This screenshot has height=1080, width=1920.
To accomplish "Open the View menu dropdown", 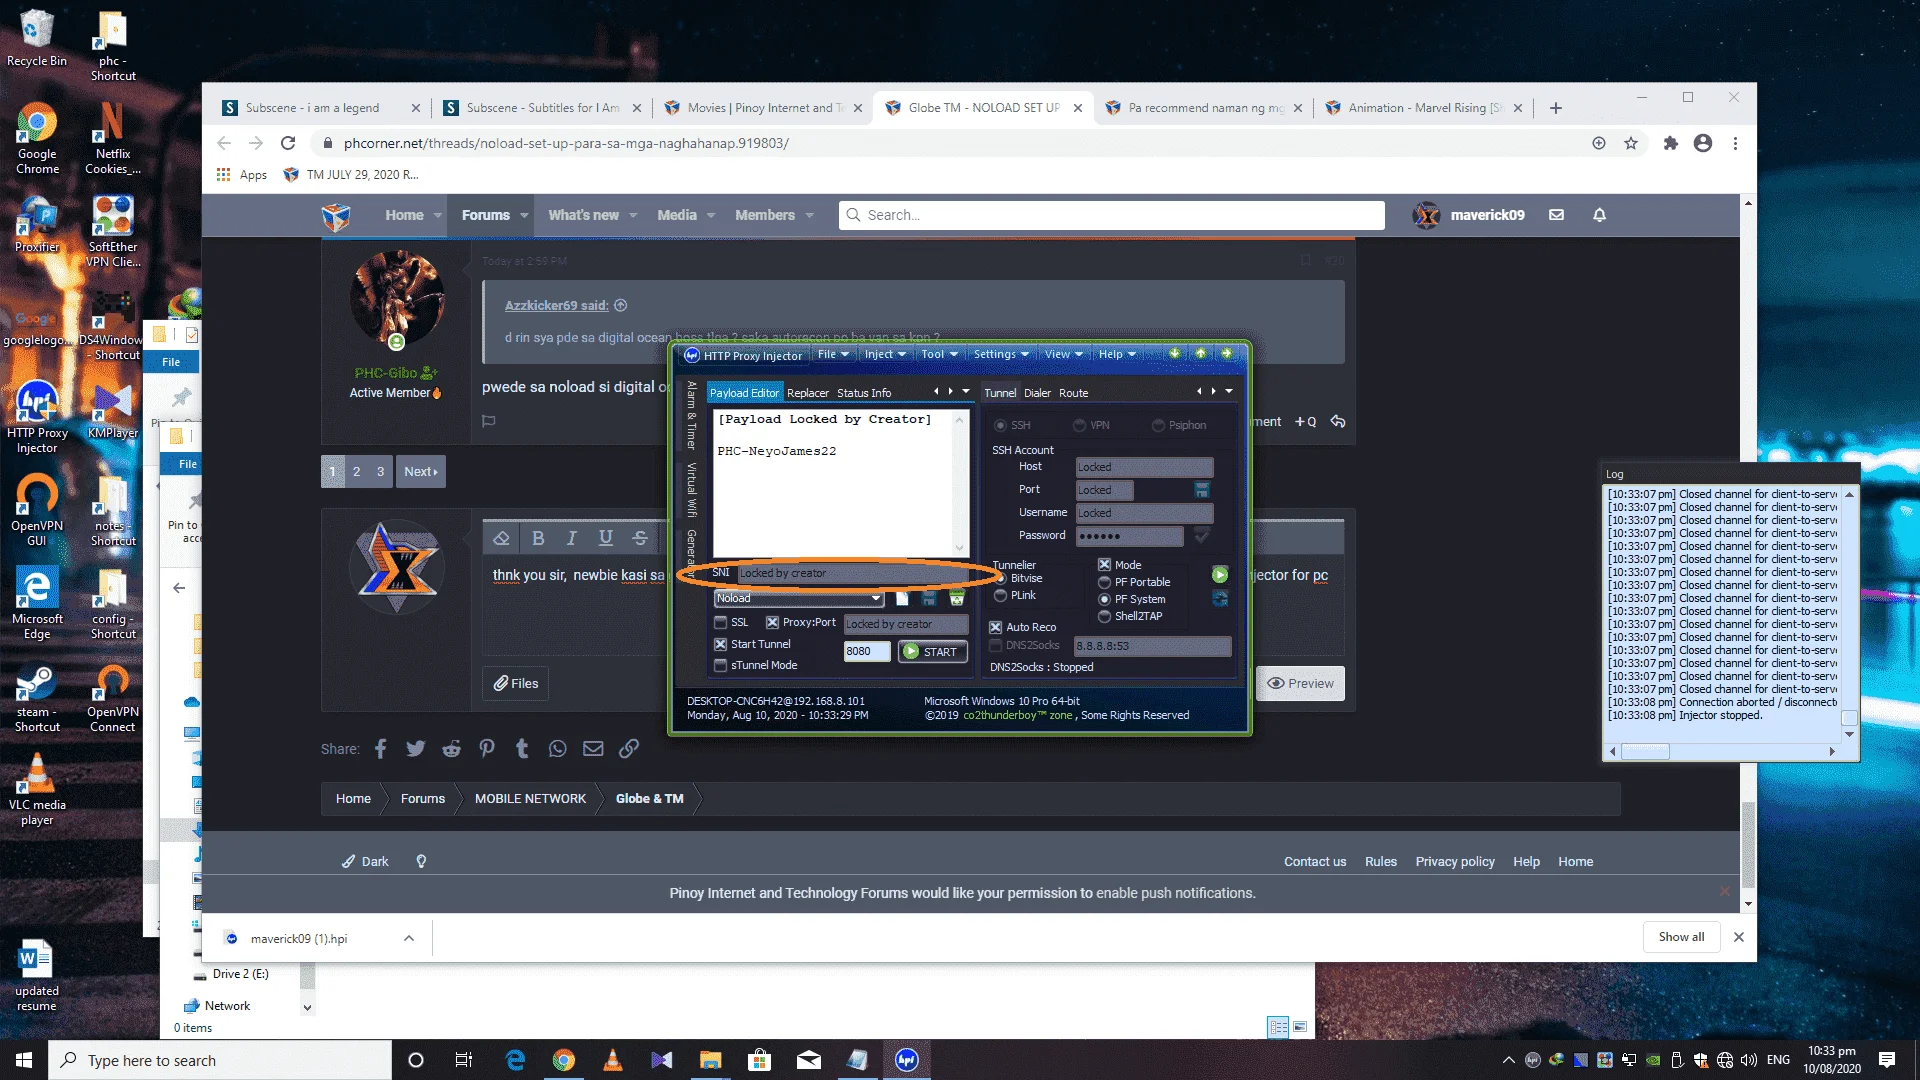I will point(1063,354).
